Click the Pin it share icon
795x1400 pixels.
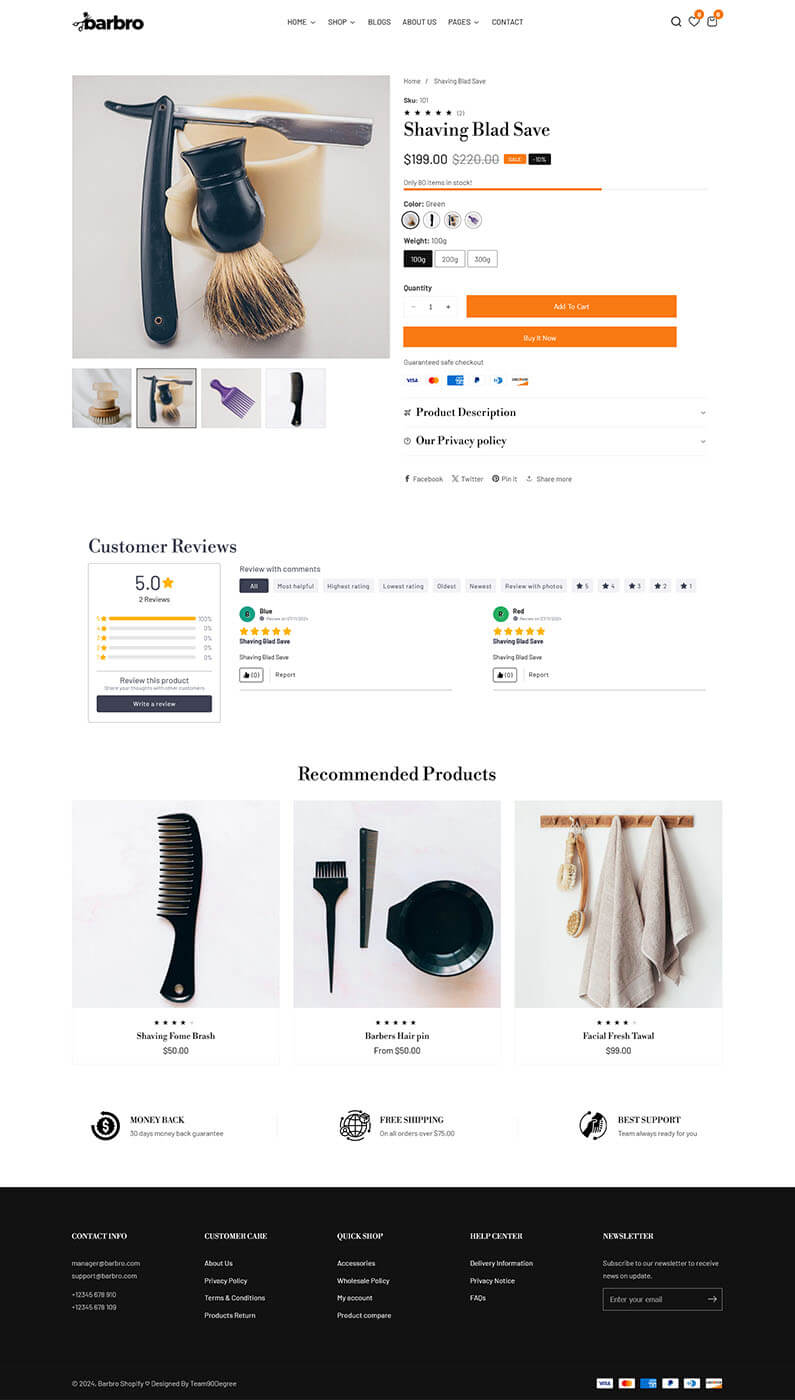tap(504, 479)
